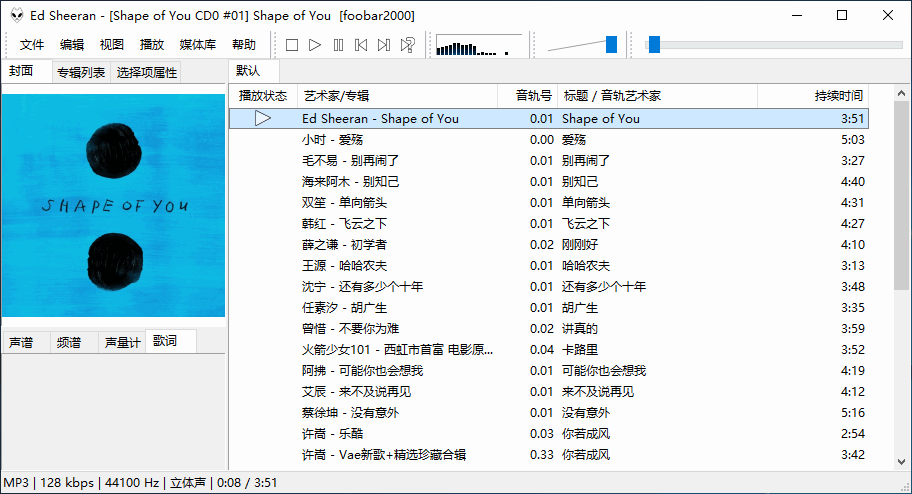Click the volume slider handle
Image resolution: width=912 pixels, height=494 pixels.
coord(611,45)
